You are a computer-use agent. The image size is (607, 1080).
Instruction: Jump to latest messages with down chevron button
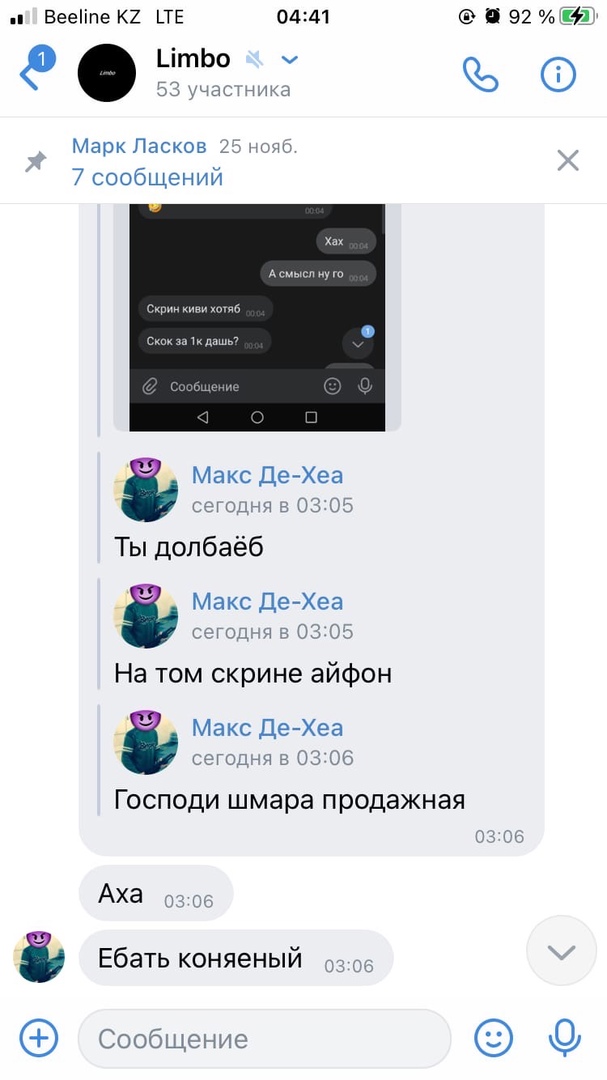tap(562, 951)
